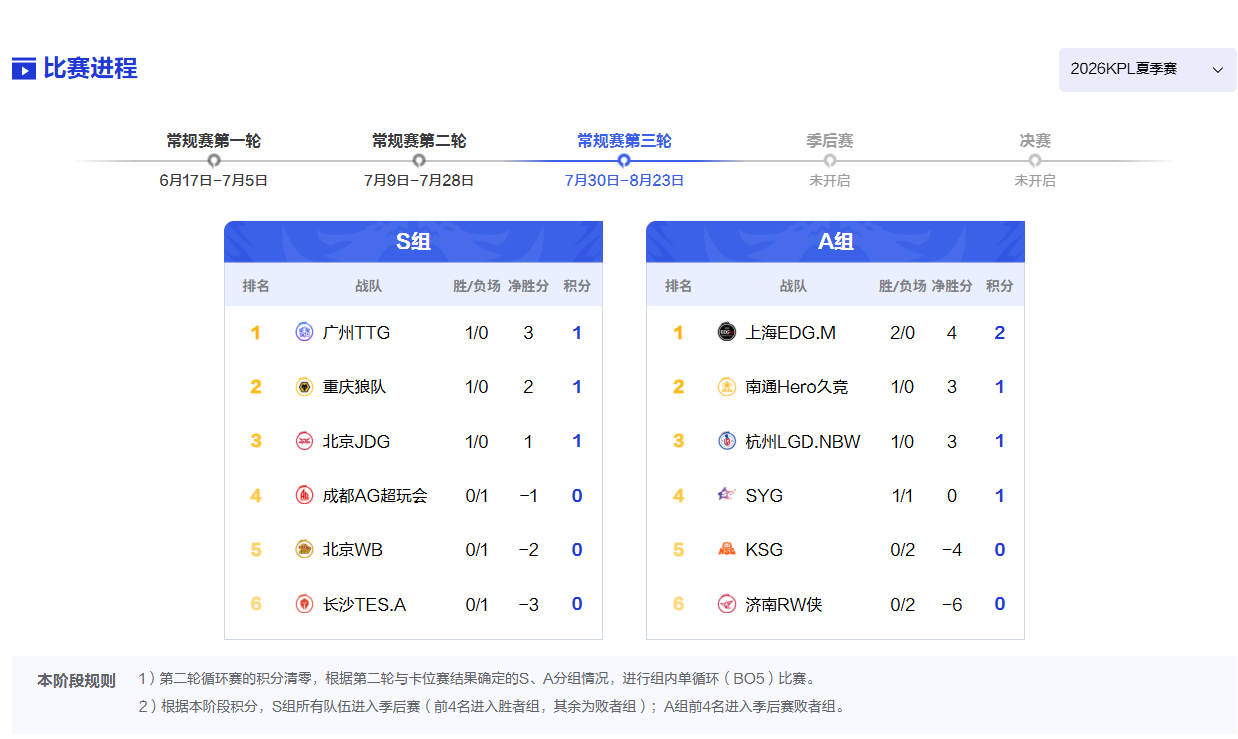Click the KSG team logo icon
1238x739 pixels.
727,549
